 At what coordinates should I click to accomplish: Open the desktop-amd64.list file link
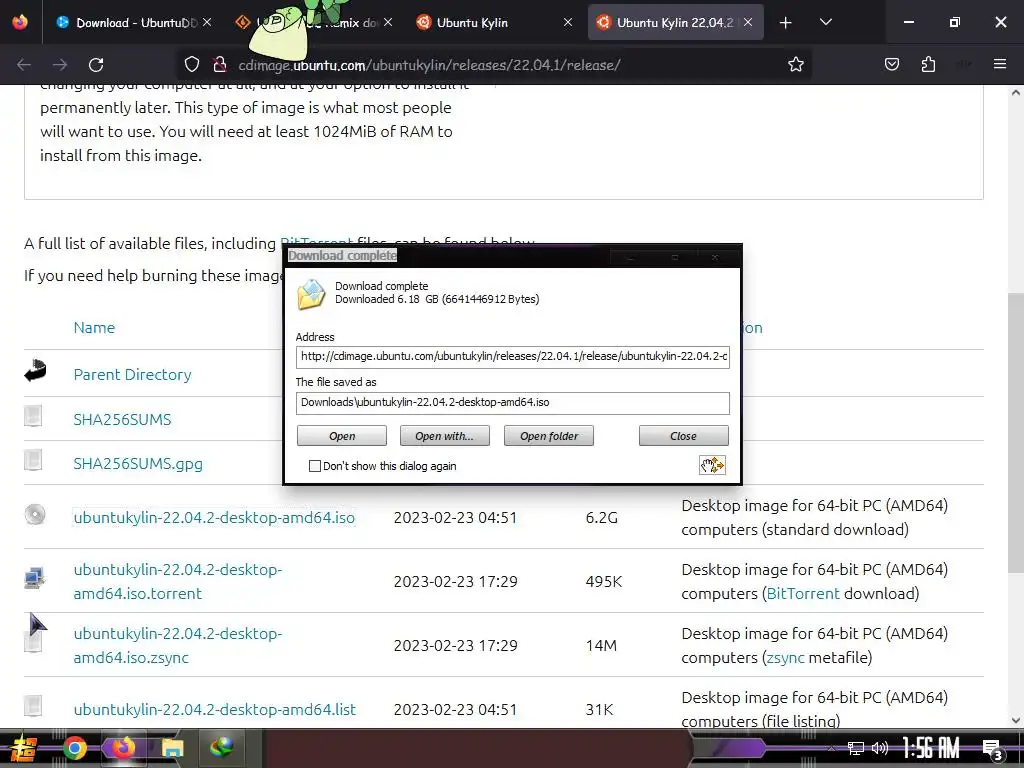pyautogui.click(x=214, y=709)
